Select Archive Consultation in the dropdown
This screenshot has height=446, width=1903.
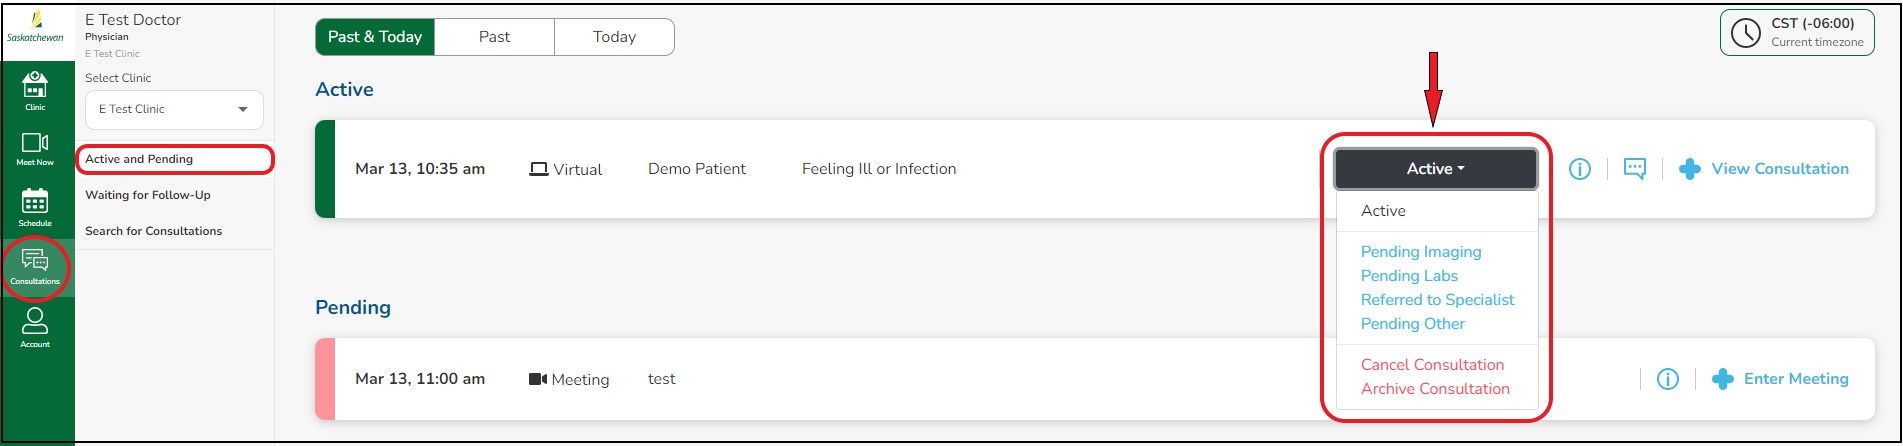coord(1435,389)
